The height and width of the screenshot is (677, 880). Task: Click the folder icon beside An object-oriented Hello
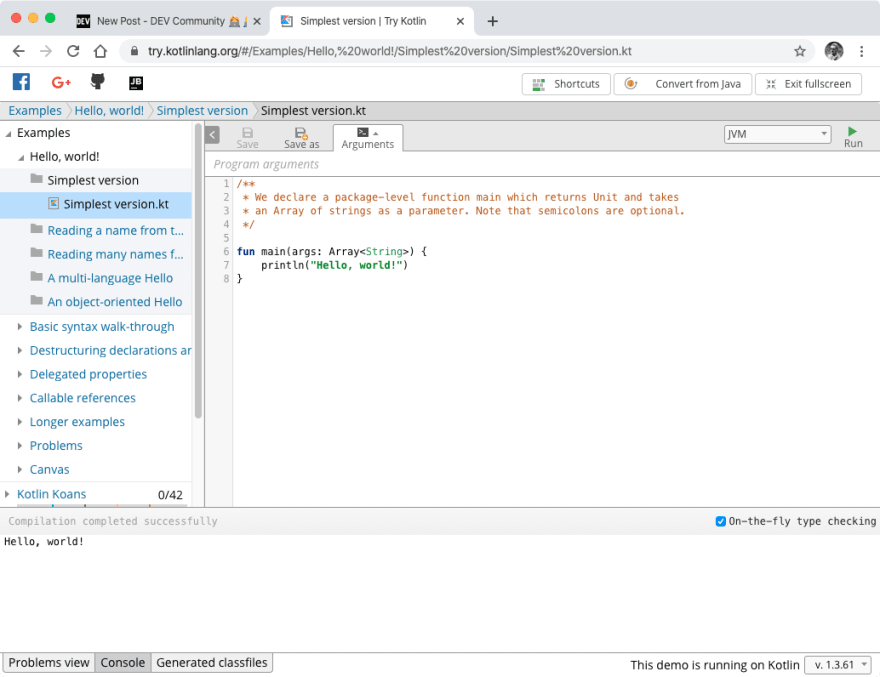tap(36, 300)
